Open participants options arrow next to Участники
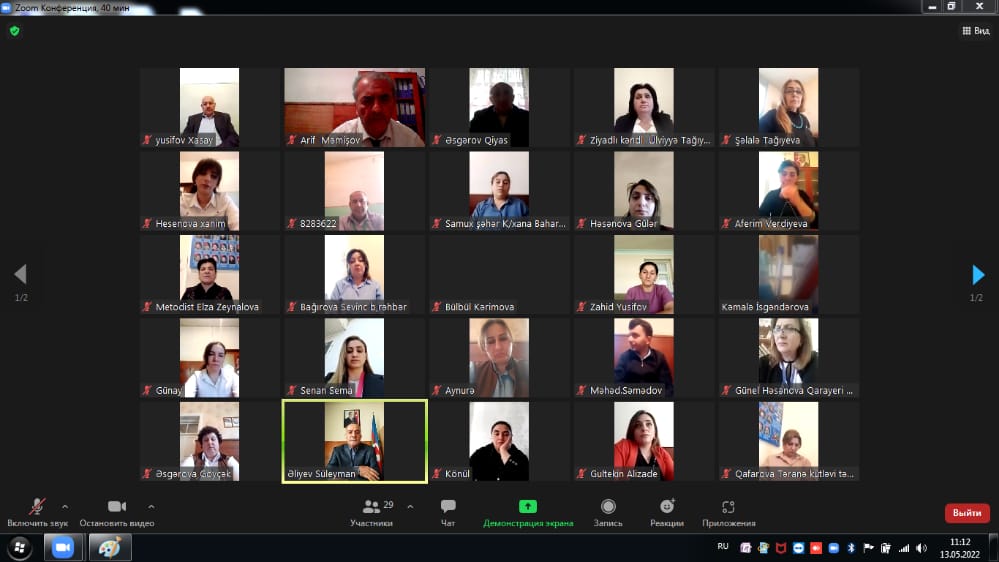 pyautogui.click(x=410, y=506)
